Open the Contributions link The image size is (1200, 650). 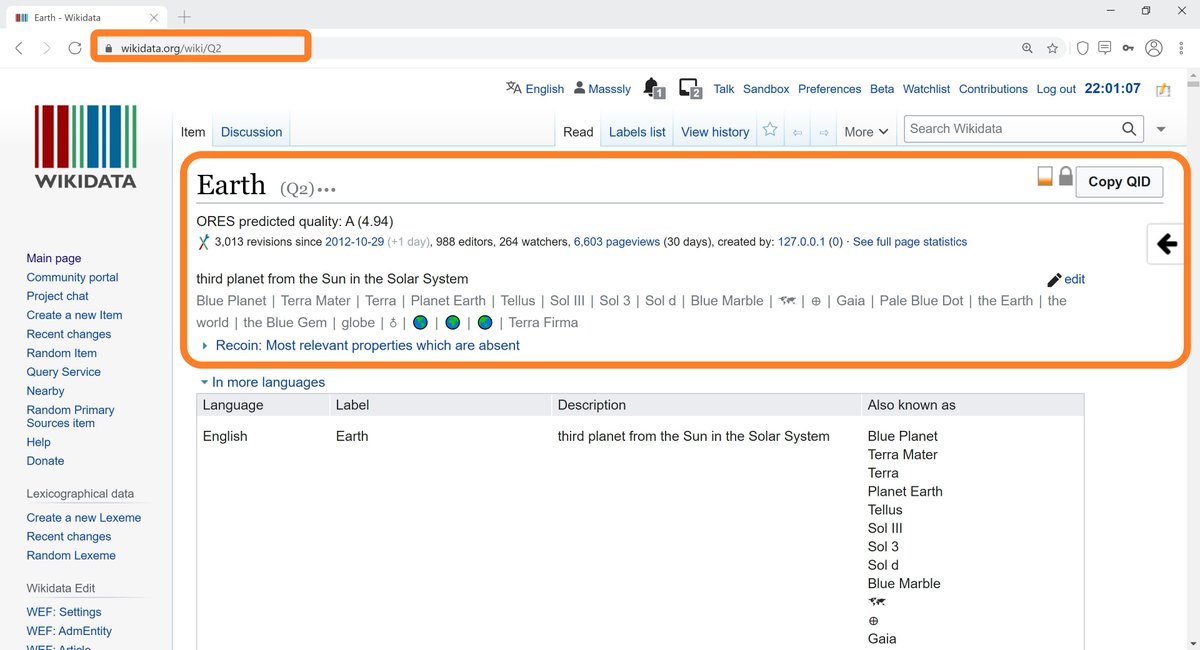(x=993, y=89)
